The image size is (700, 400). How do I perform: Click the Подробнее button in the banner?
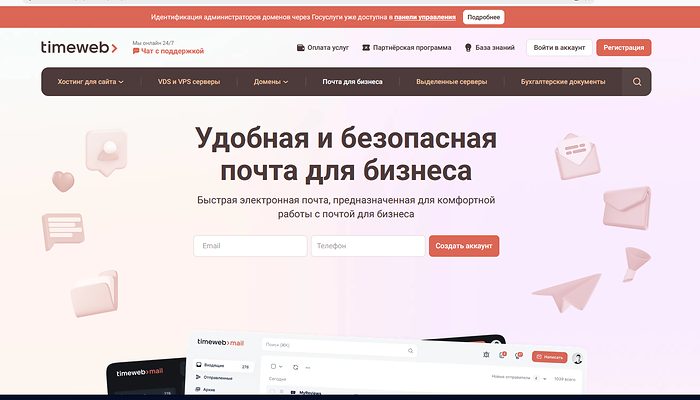pos(483,17)
